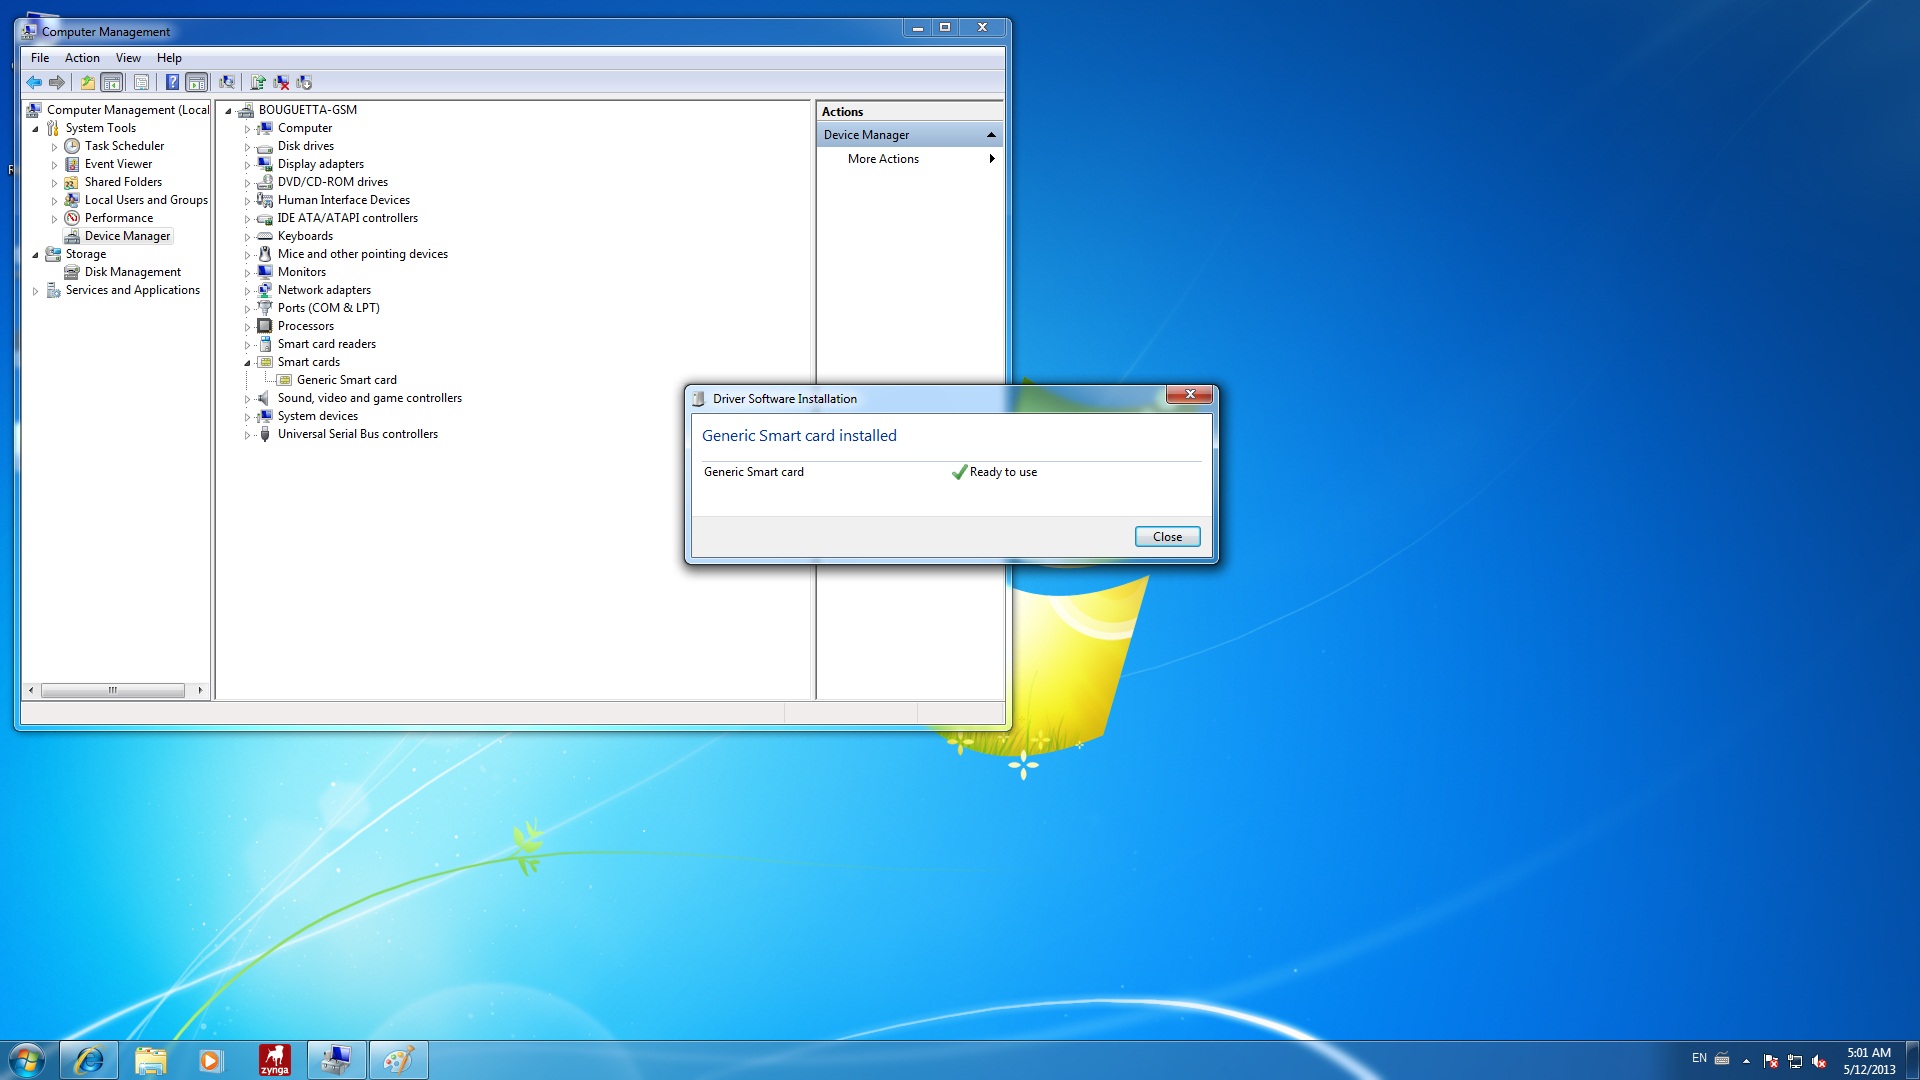Screen dimensions: 1920x1080
Task: Click Update Driver Software toolbar icon
Action: [258, 83]
